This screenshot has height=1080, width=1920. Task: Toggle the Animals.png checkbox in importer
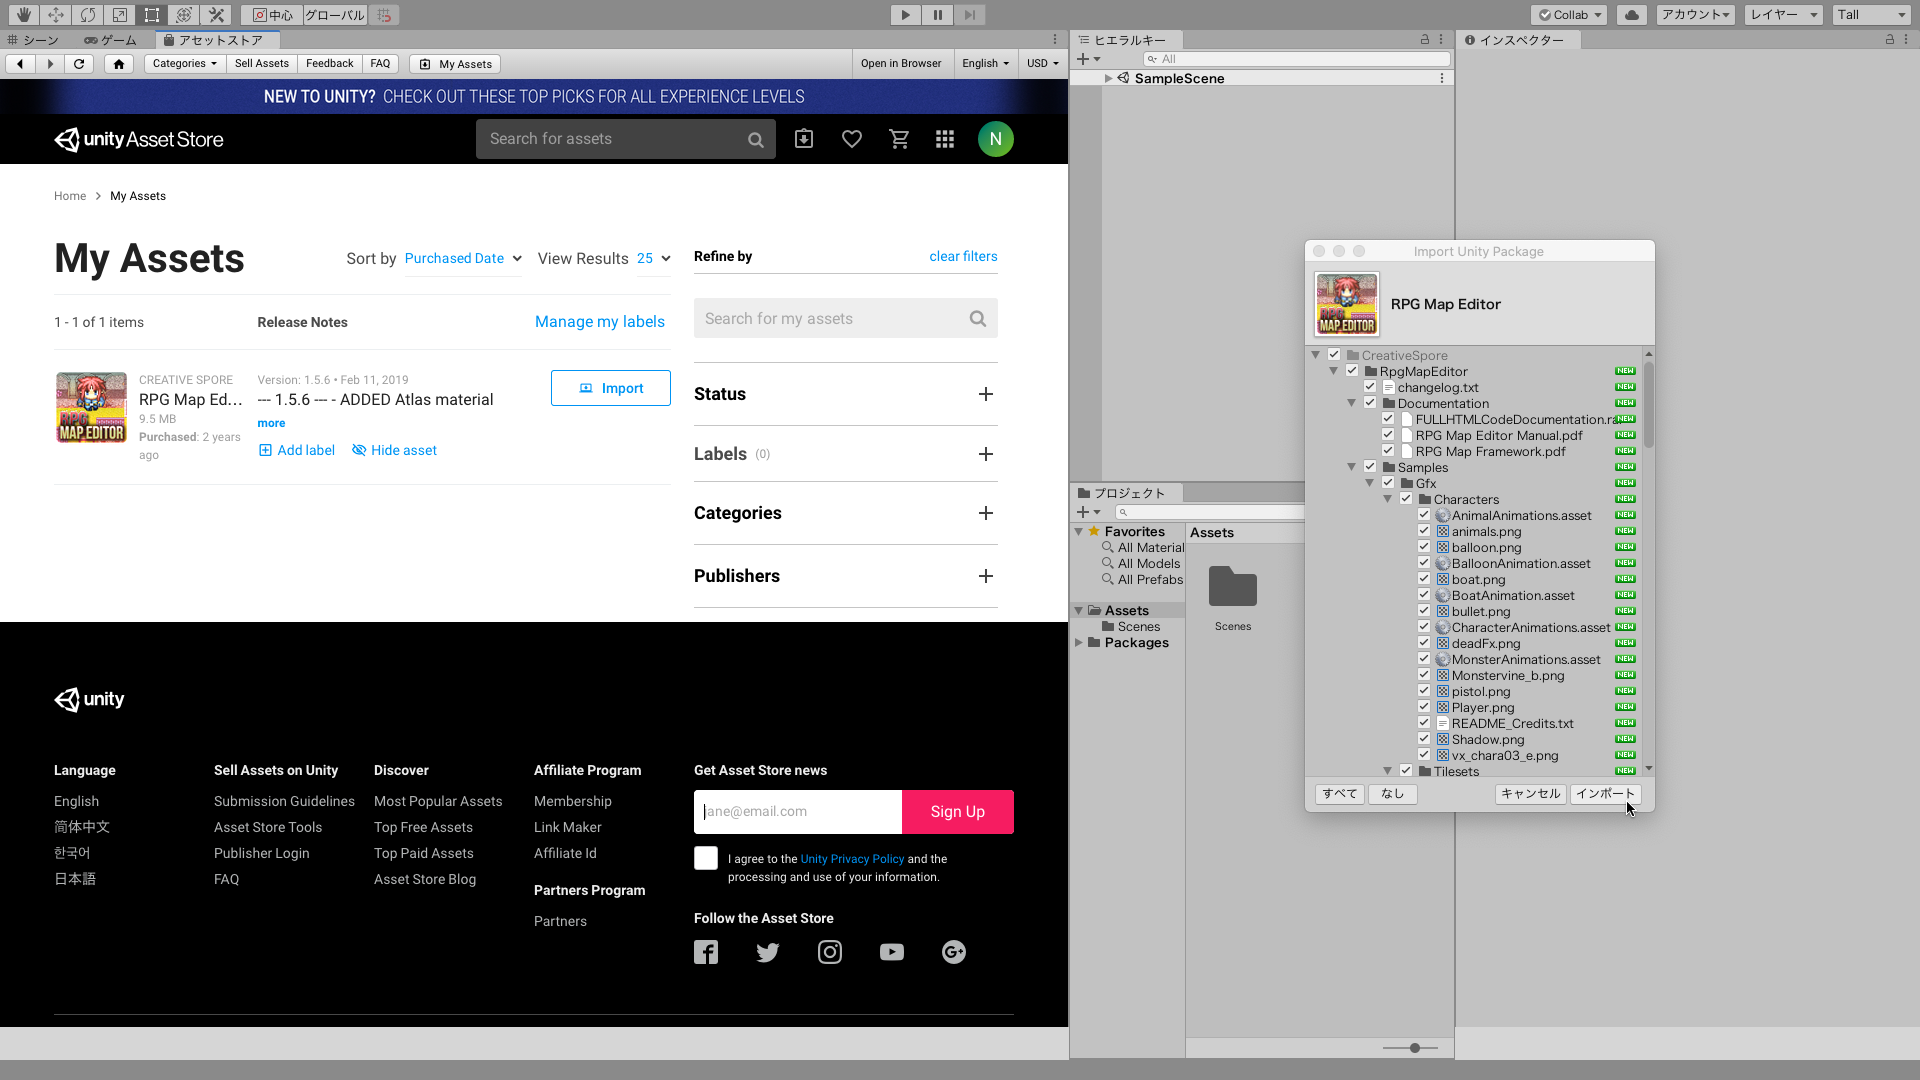pos(1424,531)
